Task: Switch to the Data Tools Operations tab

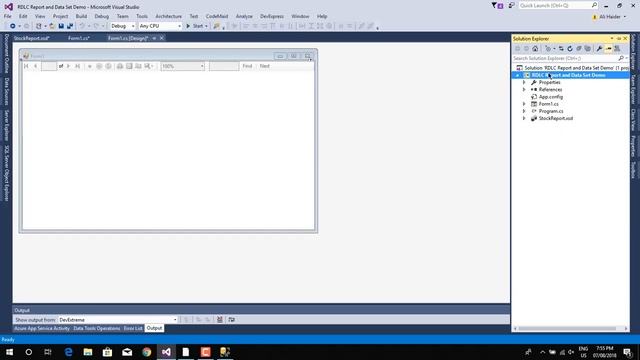Action: pos(97,328)
